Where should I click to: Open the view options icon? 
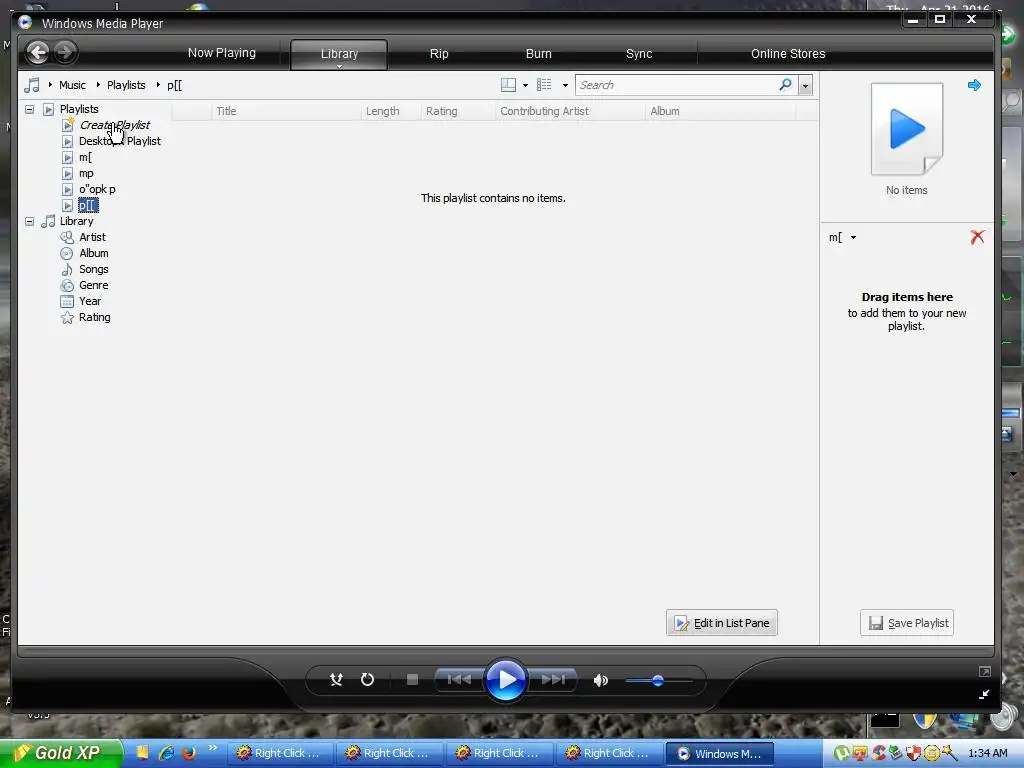[544, 85]
